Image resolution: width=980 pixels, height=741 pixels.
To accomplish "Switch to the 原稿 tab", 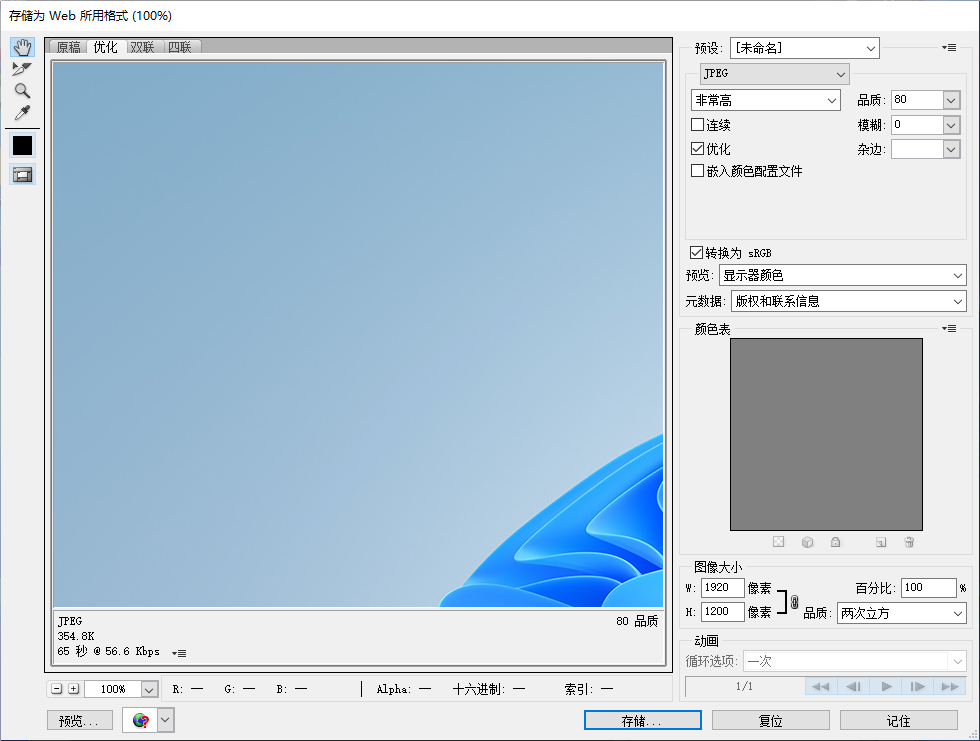I will click(68, 46).
